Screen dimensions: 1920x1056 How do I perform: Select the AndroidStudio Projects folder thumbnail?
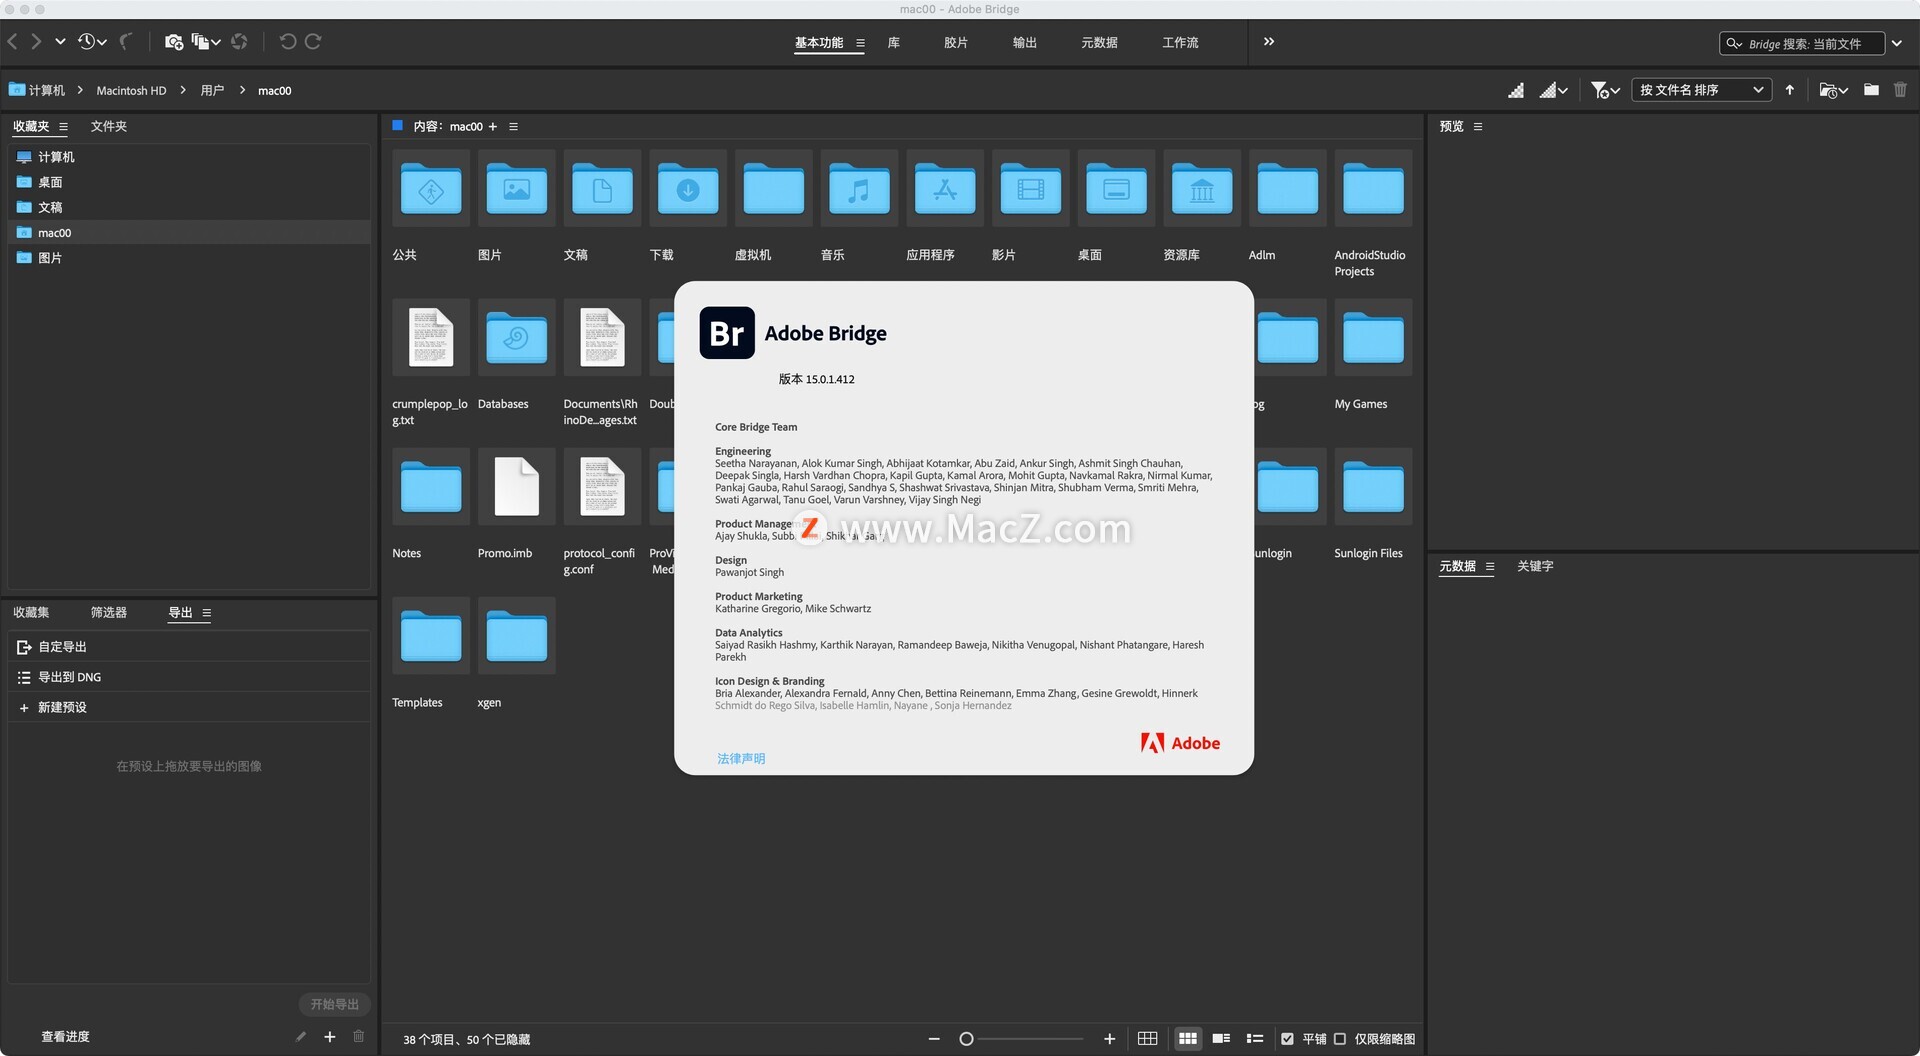(x=1373, y=189)
